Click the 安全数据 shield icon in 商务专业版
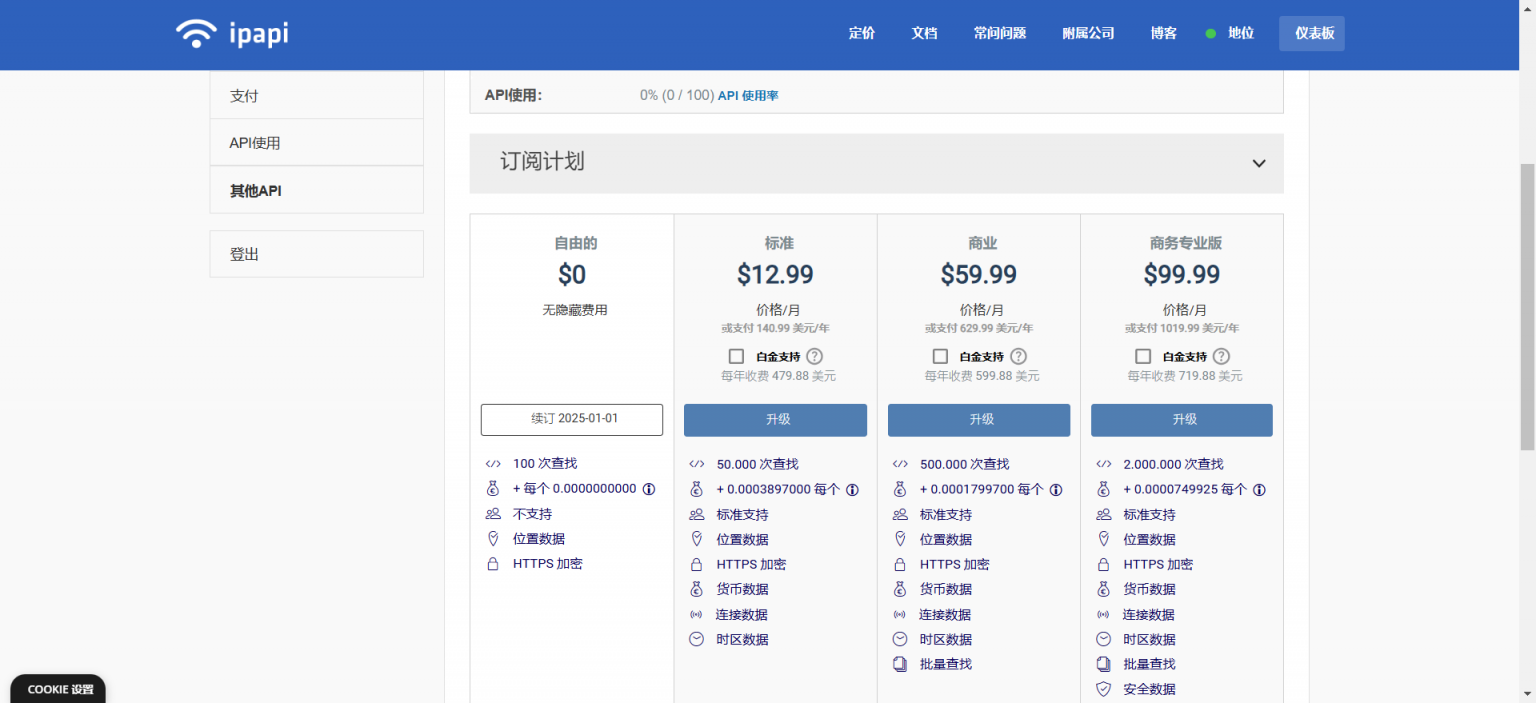 pyautogui.click(x=1103, y=688)
